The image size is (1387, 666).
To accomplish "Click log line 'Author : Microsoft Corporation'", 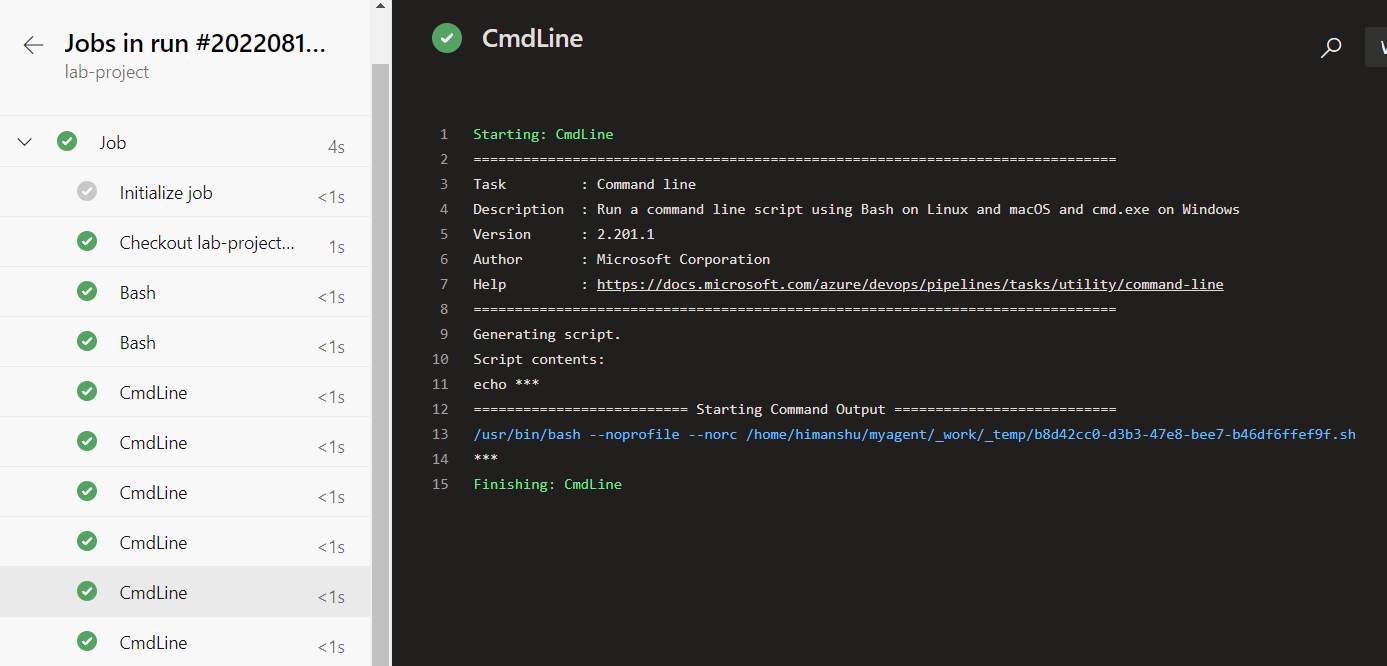I will [x=621, y=259].
